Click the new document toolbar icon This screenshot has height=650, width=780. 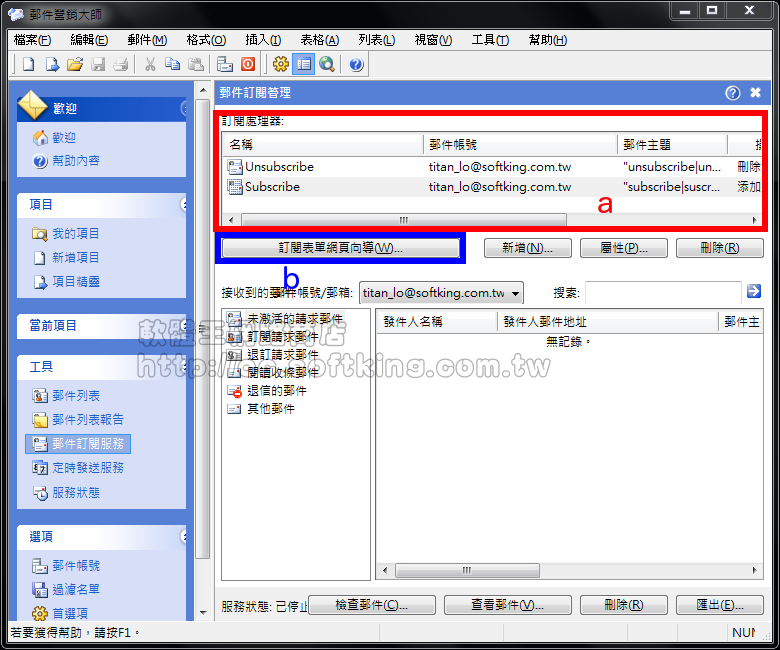tap(28, 65)
